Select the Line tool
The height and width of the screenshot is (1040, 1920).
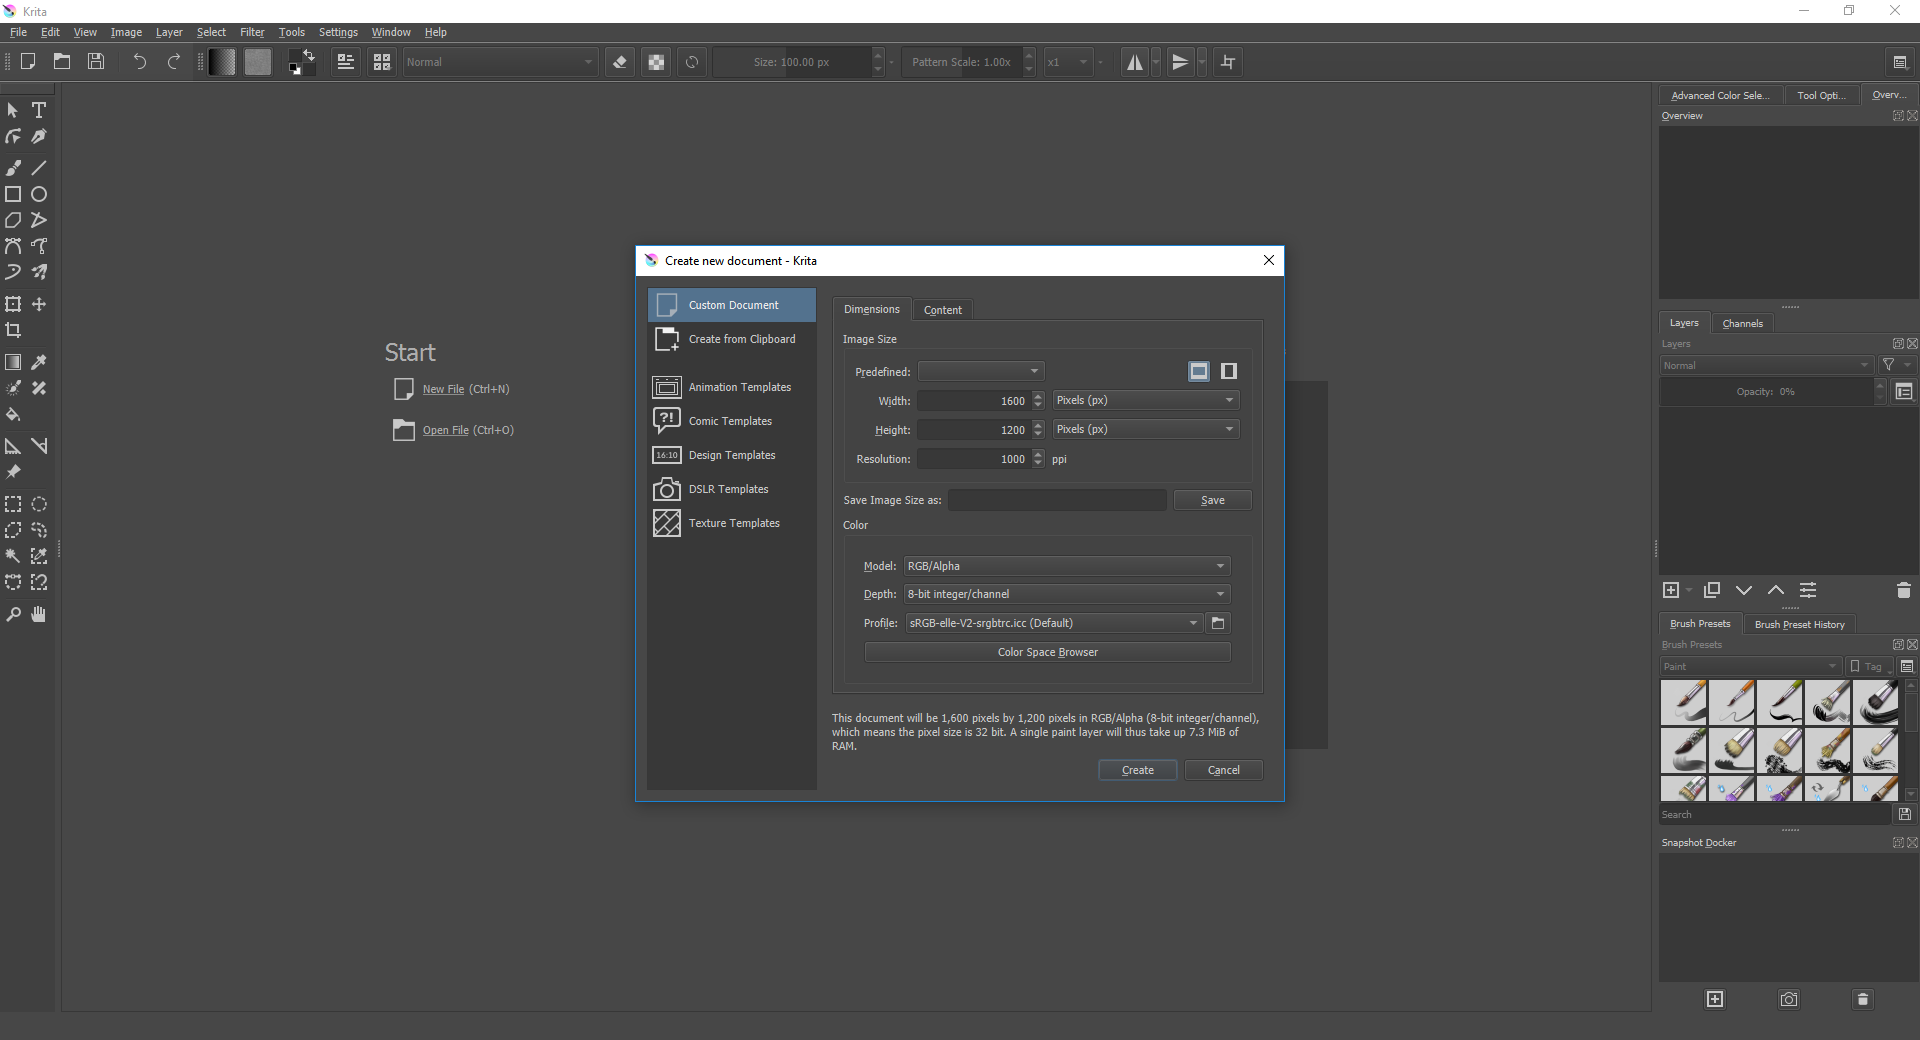point(39,168)
